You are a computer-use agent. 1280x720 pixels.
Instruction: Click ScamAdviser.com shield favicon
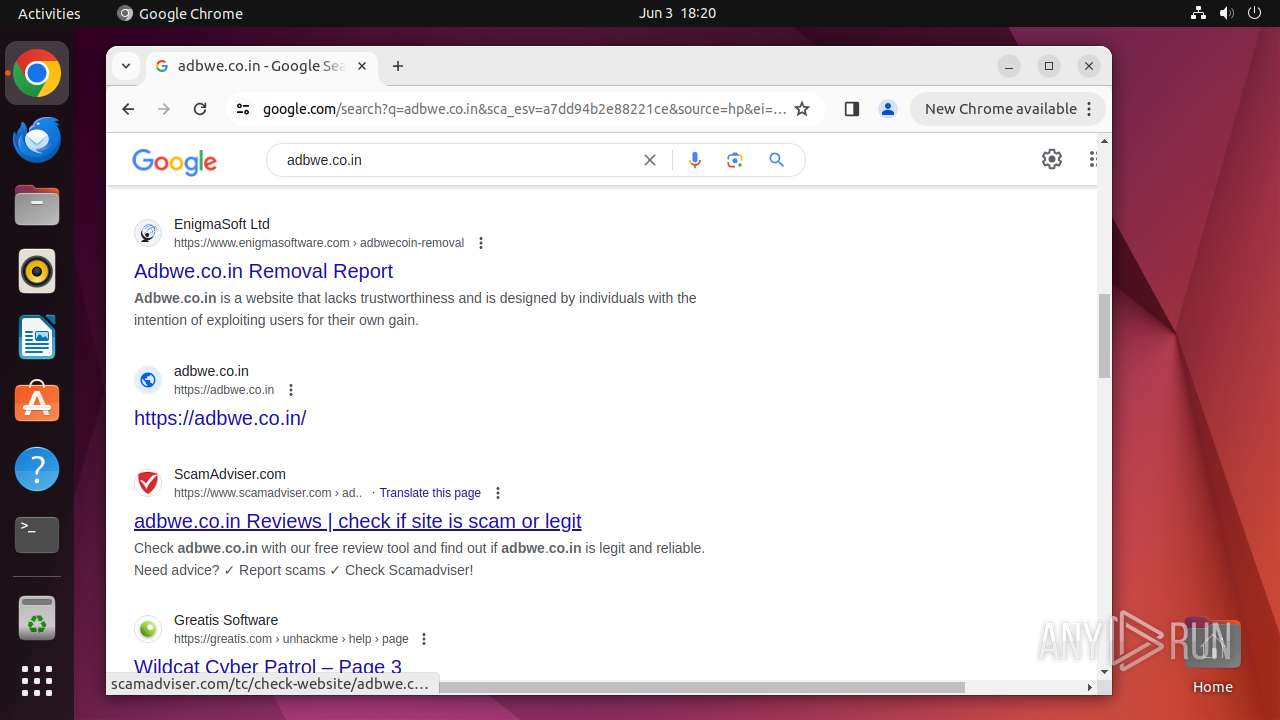pyautogui.click(x=148, y=483)
